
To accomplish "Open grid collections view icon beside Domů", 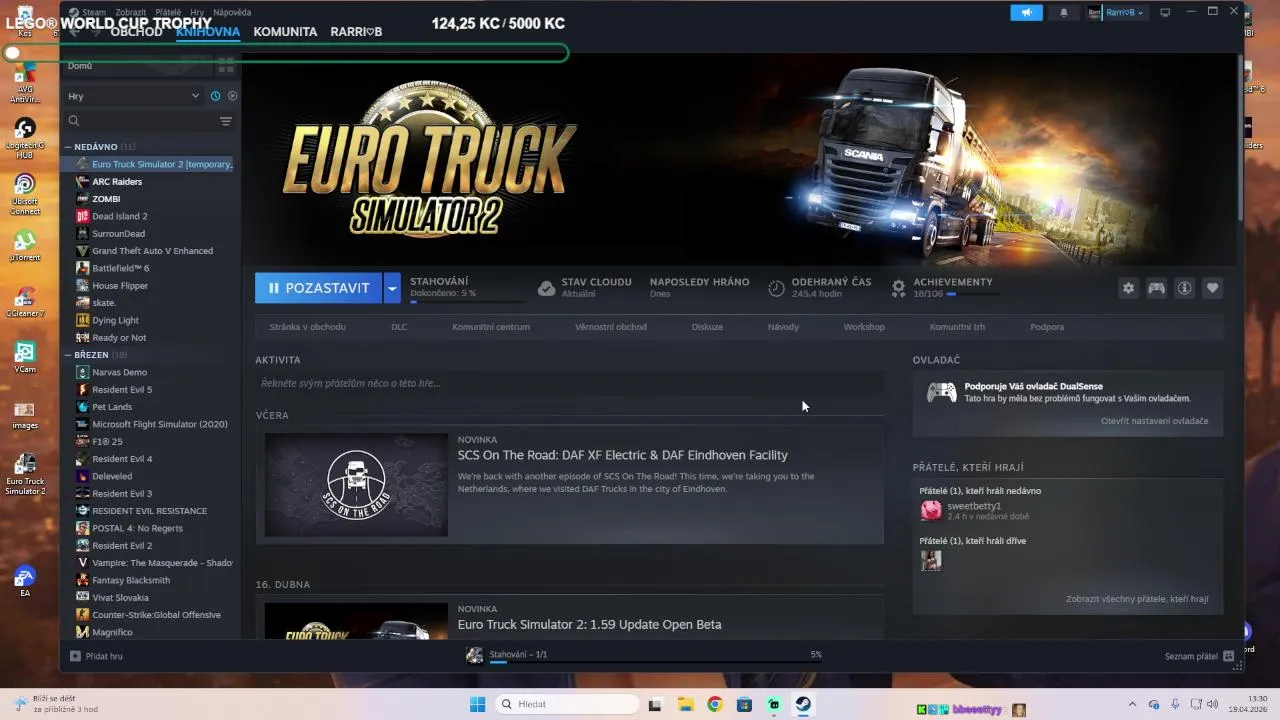I will 226,65.
